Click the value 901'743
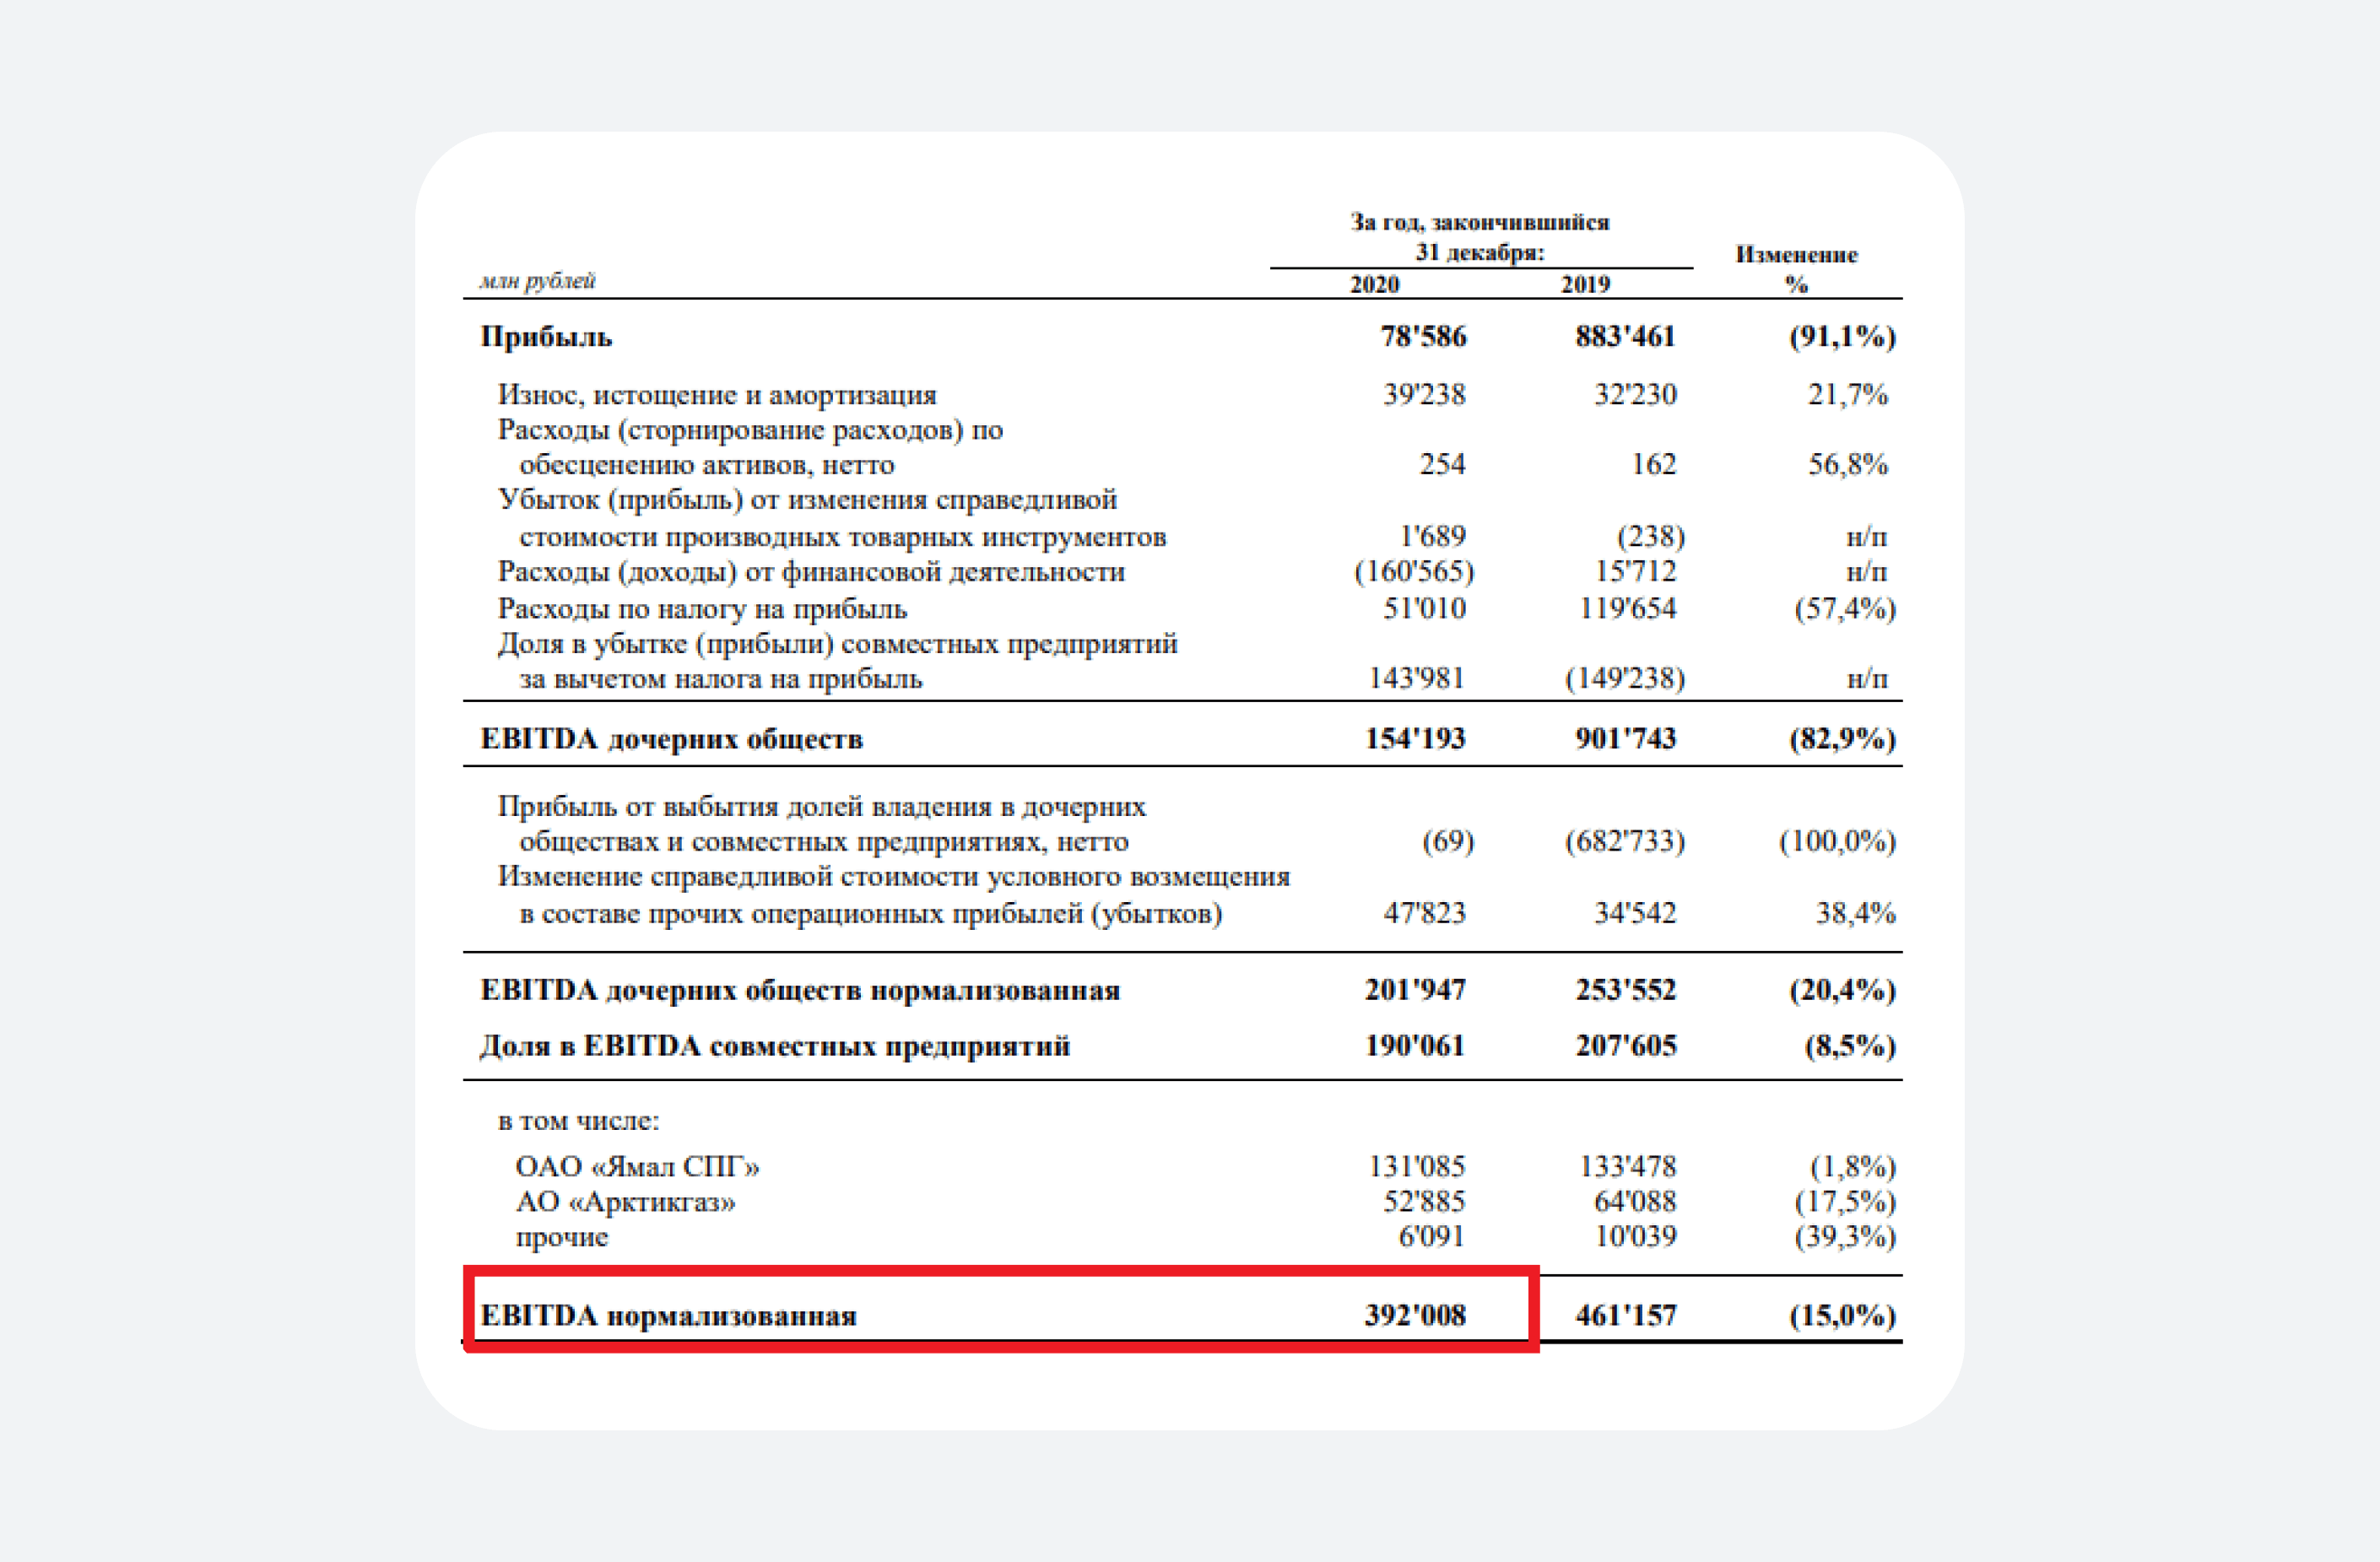 tap(1625, 738)
